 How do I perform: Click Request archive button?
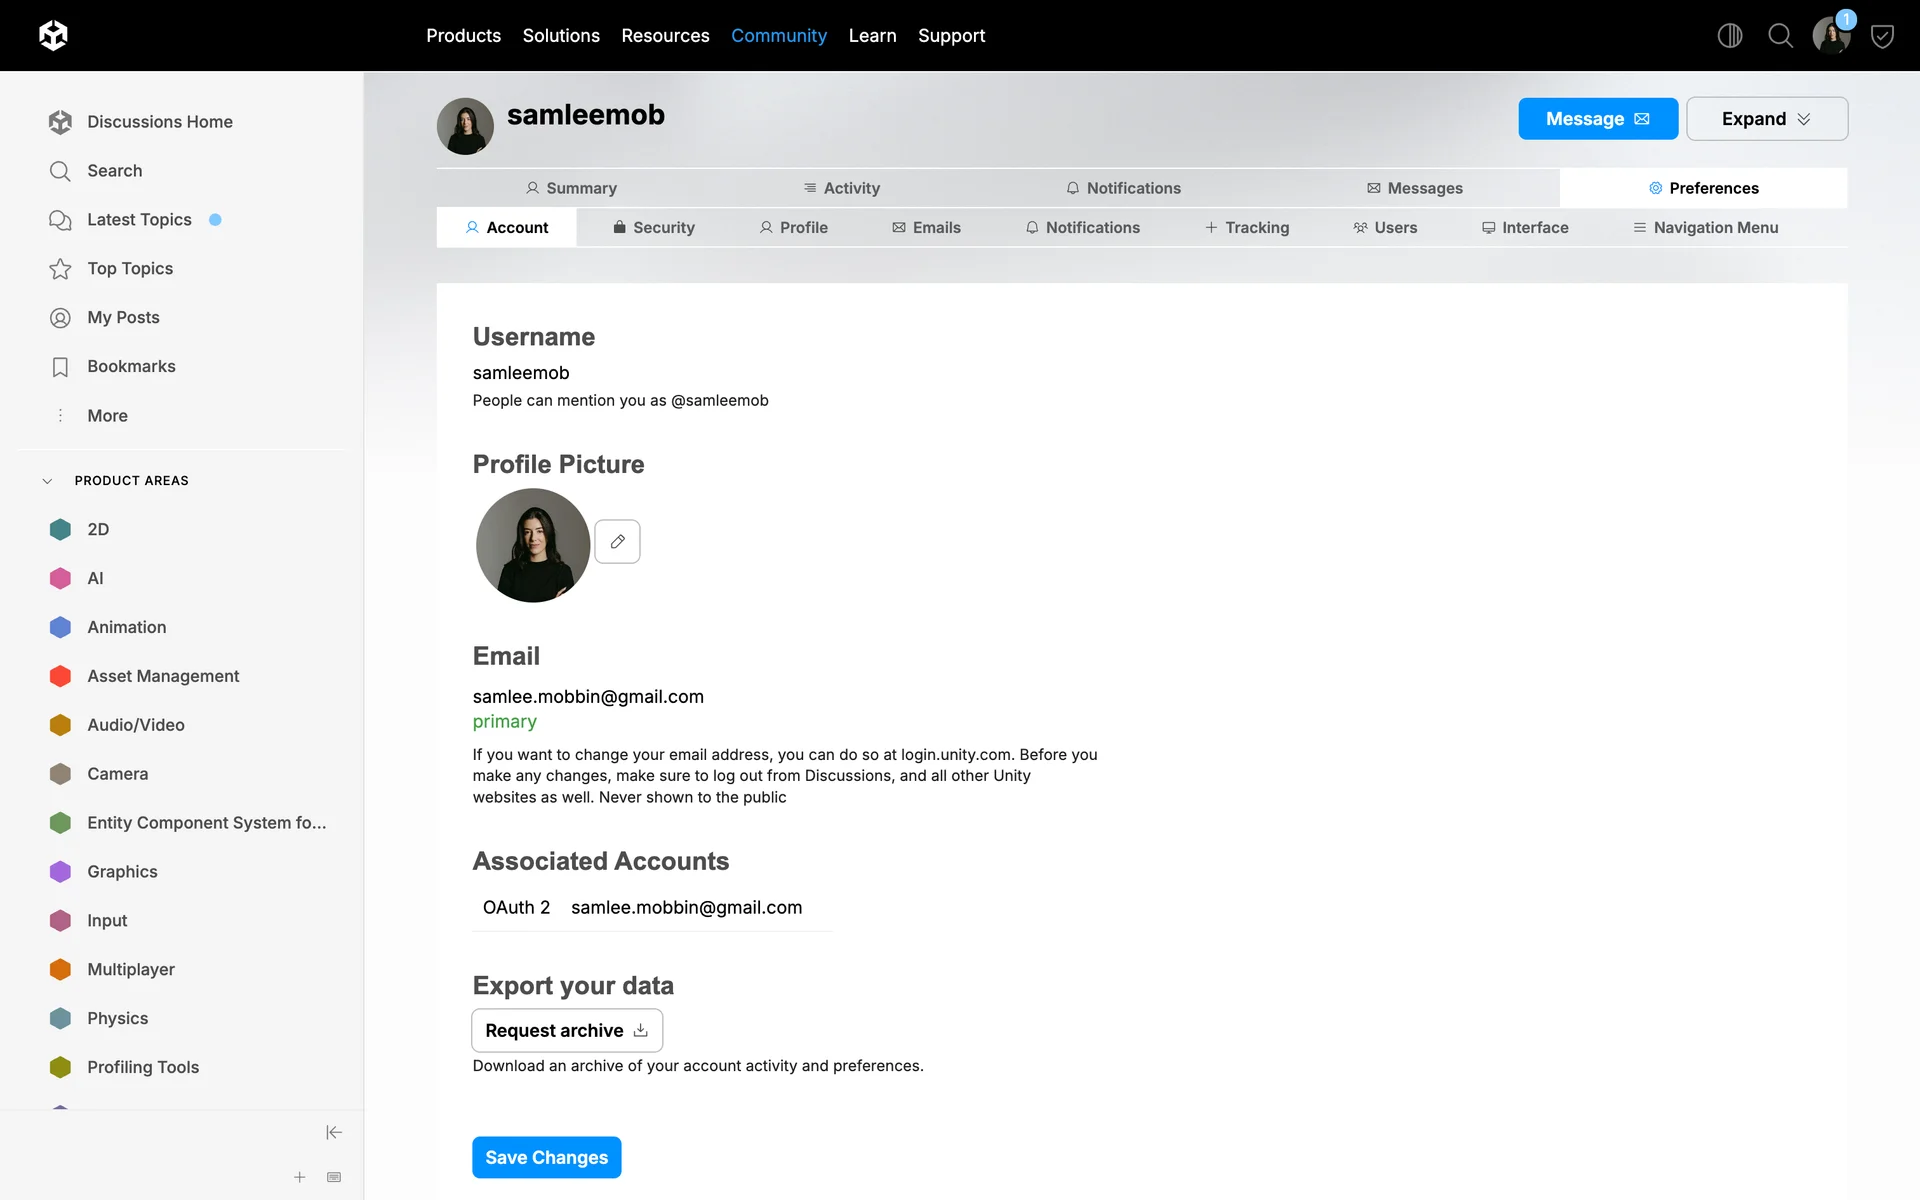tap(566, 1030)
